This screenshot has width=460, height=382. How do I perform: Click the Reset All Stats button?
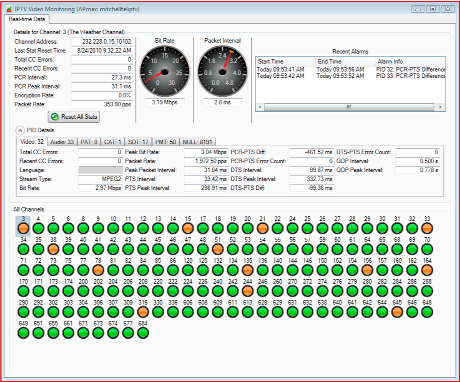pyautogui.click(x=74, y=117)
